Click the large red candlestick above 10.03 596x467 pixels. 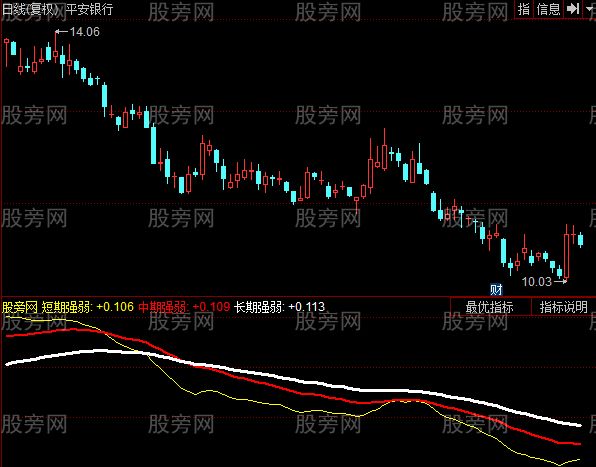[566, 256]
